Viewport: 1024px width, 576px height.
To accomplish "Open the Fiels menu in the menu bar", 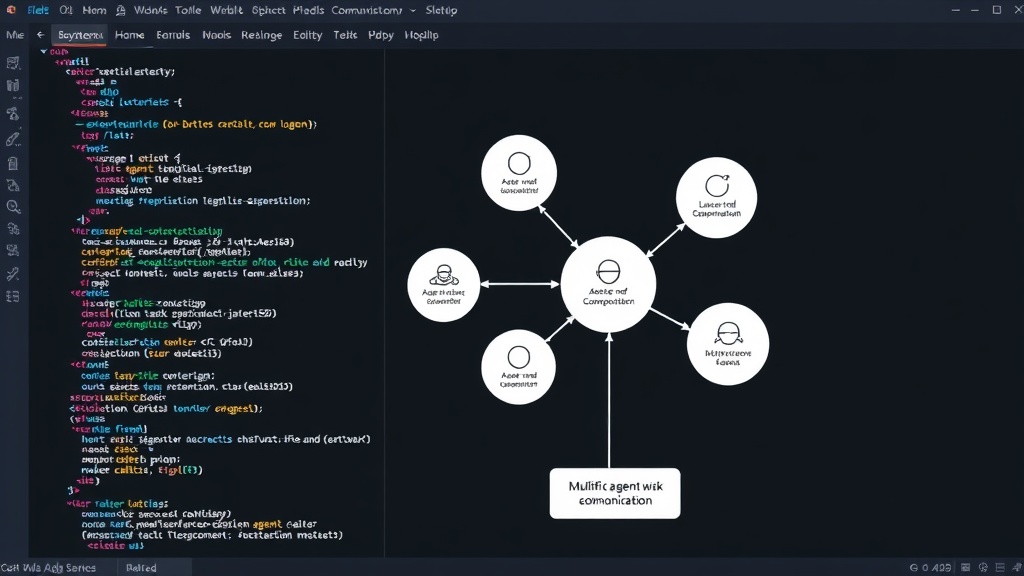I will pos(38,10).
